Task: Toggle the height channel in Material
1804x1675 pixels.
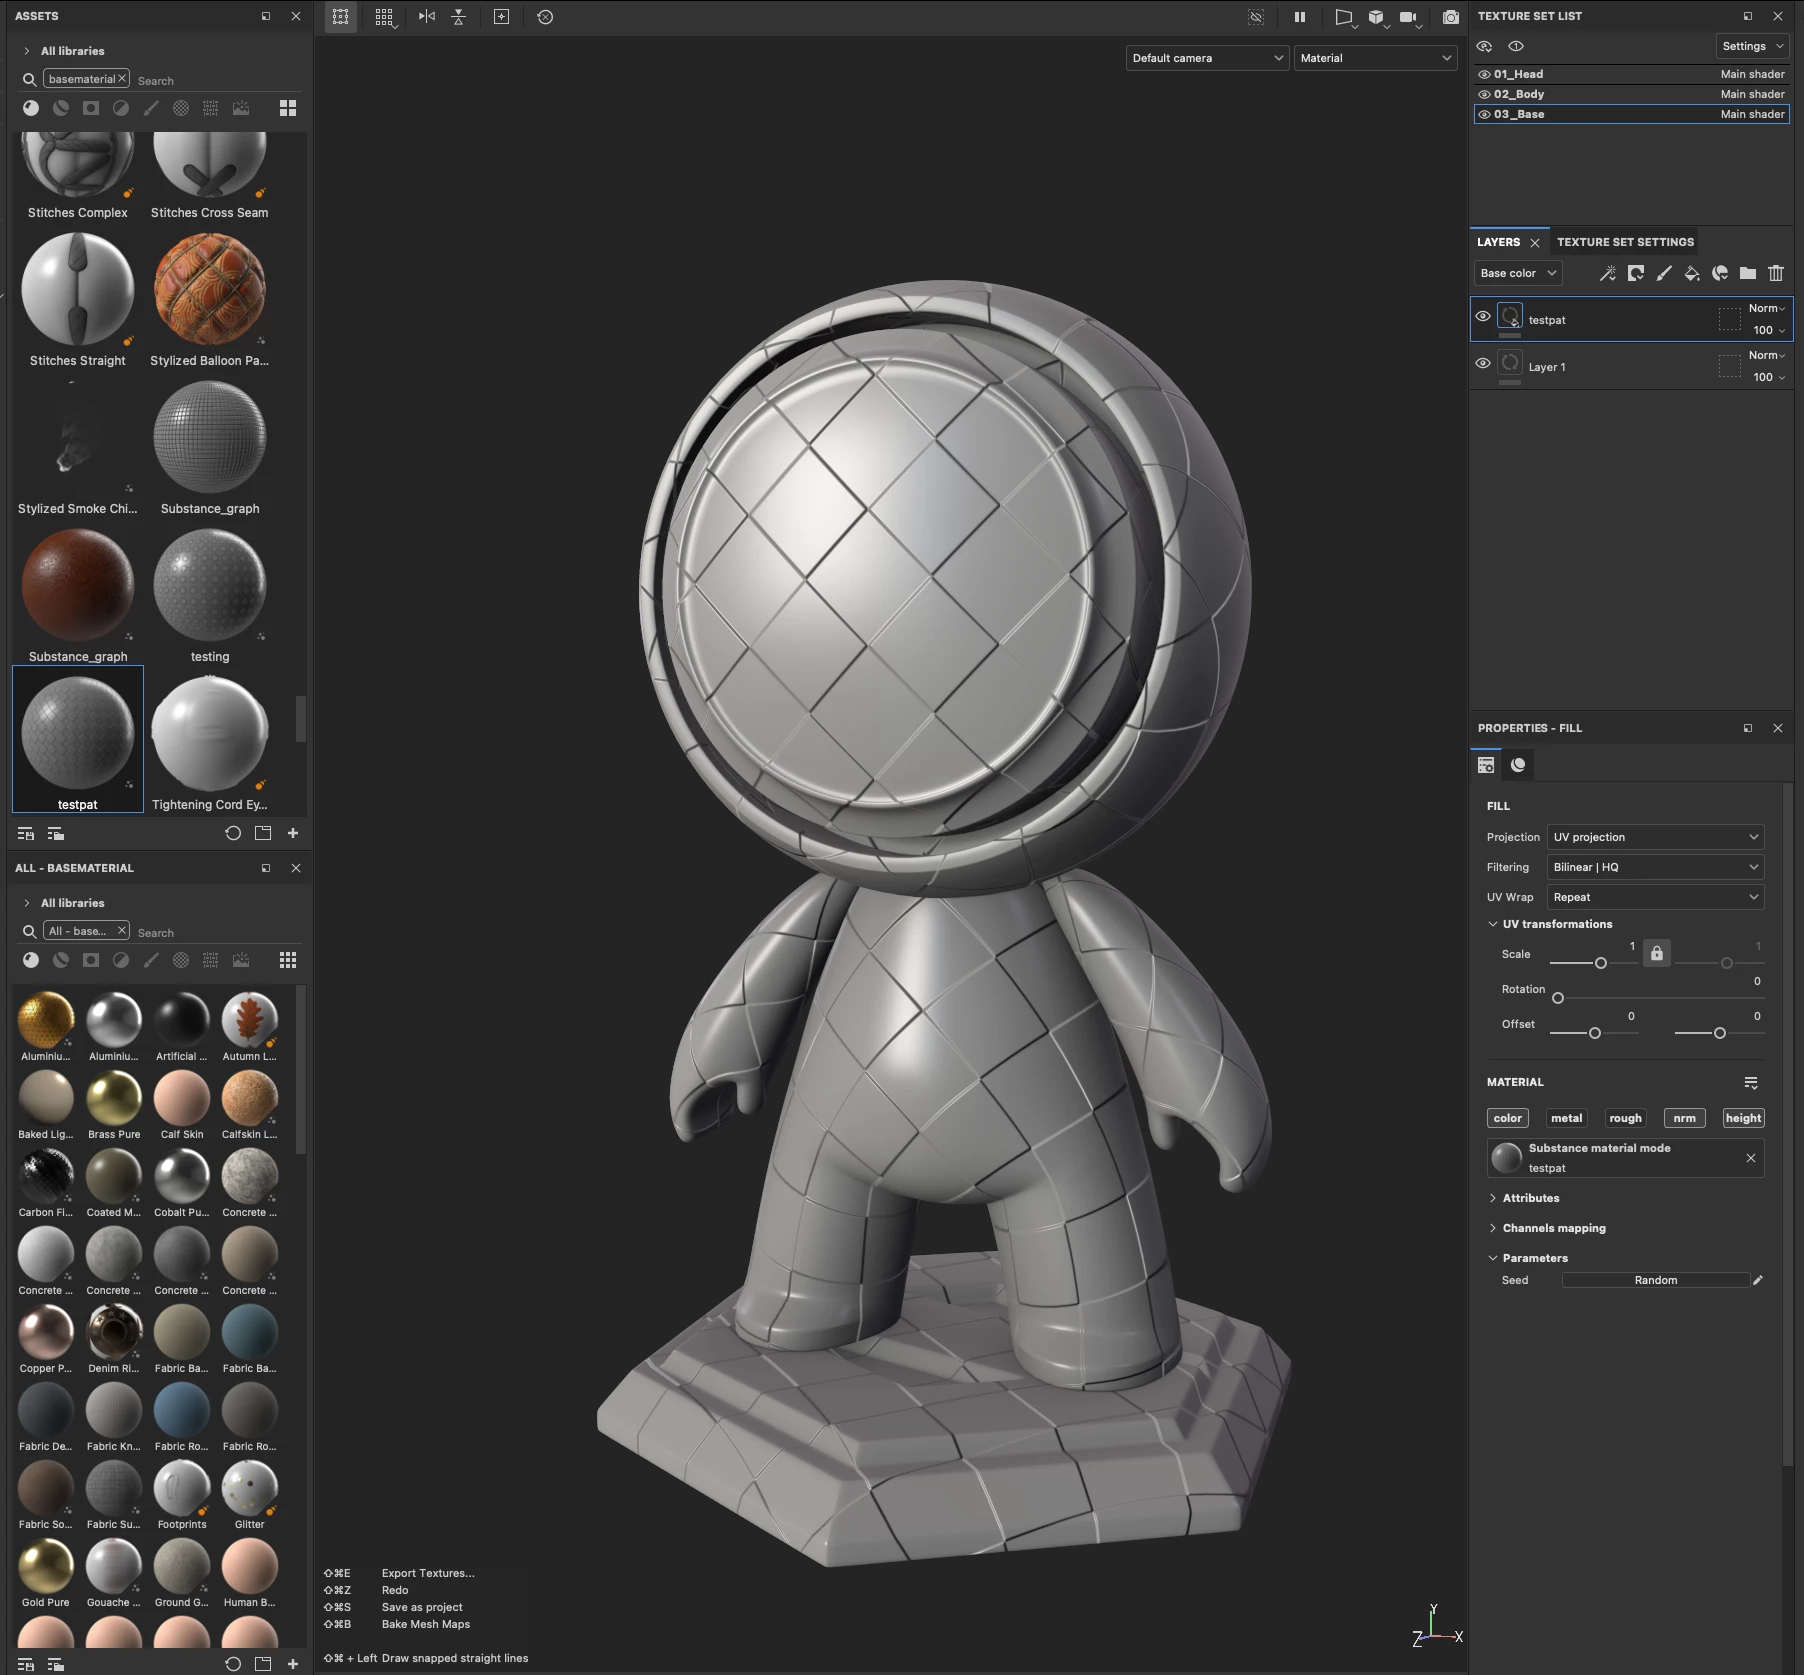Action: [1743, 1118]
